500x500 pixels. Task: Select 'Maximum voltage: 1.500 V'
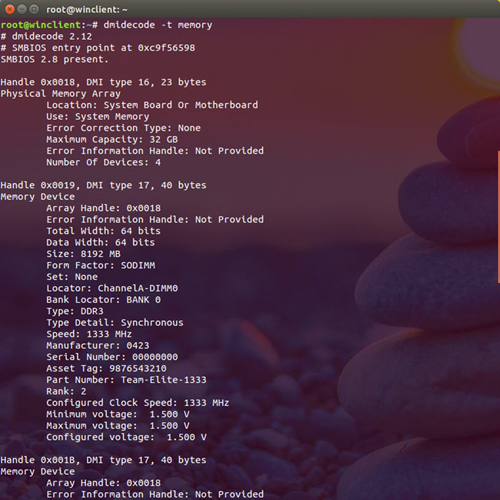tap(118, 426)
